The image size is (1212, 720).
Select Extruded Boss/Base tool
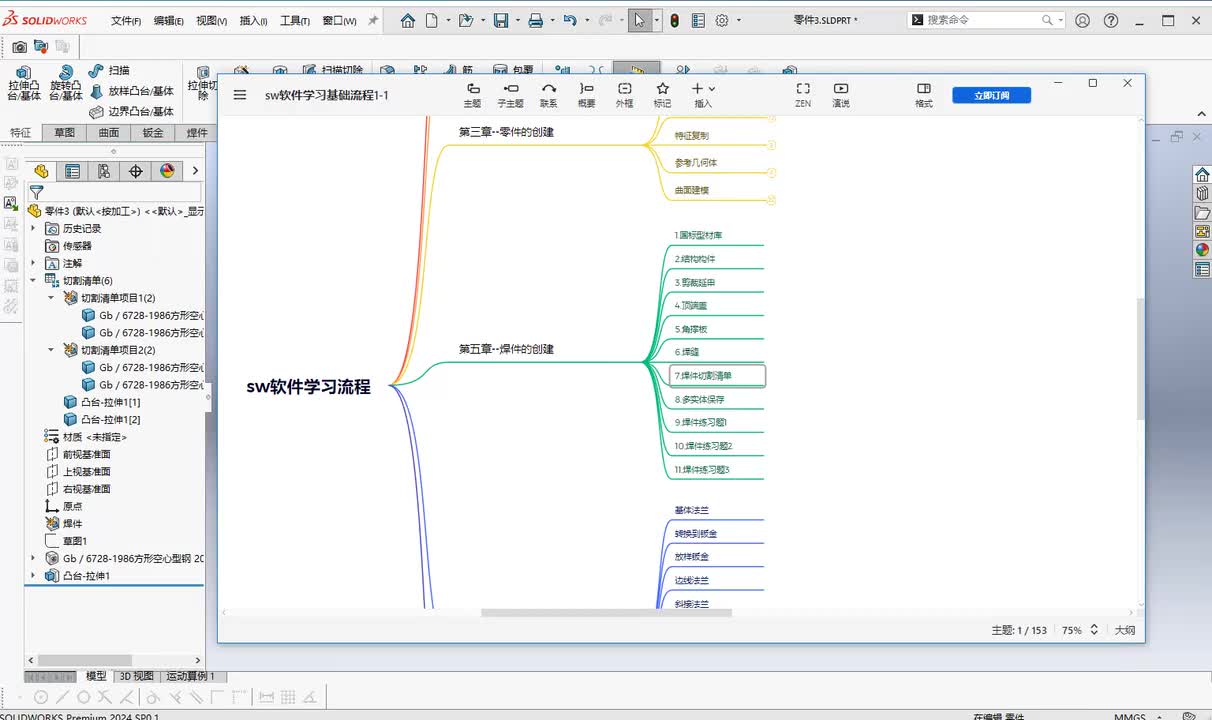point(24,83)
